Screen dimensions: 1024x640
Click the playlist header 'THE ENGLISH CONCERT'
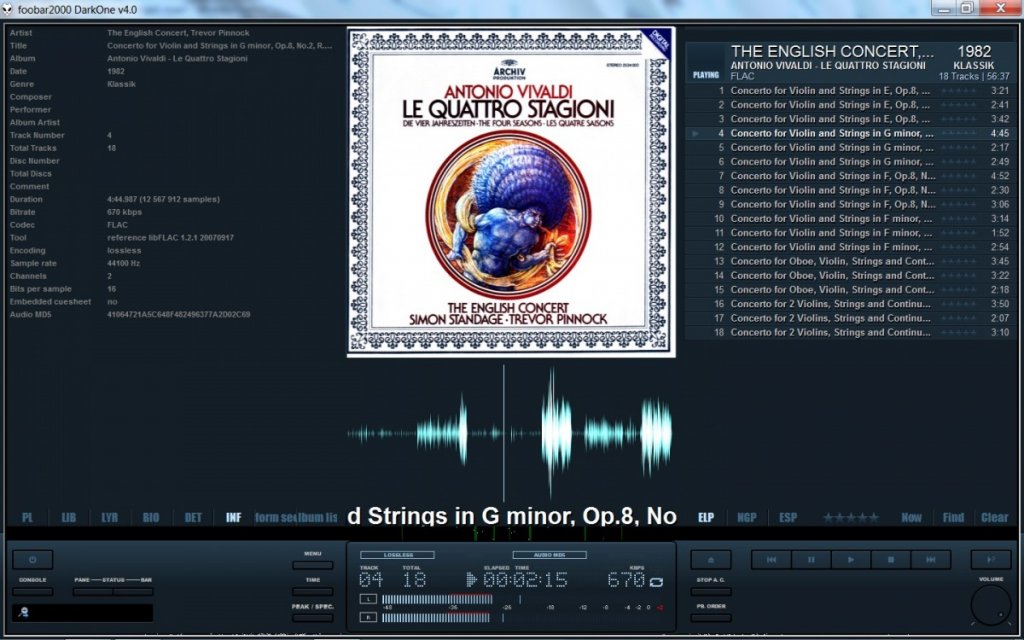tap(832, 51)
